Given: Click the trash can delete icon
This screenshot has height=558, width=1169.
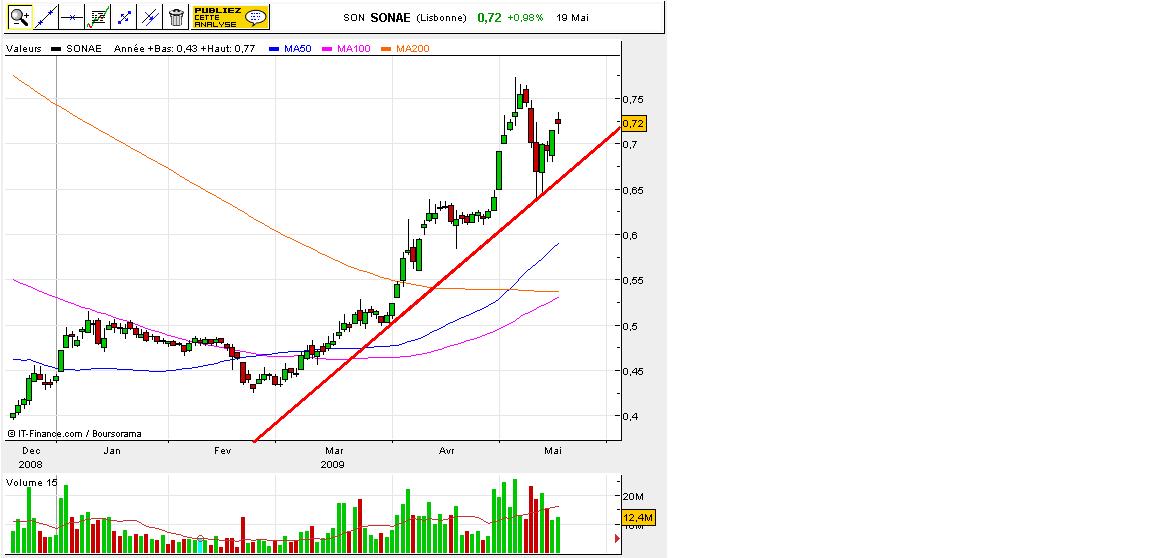Looking at the screenshot, I should click(176, 16).
